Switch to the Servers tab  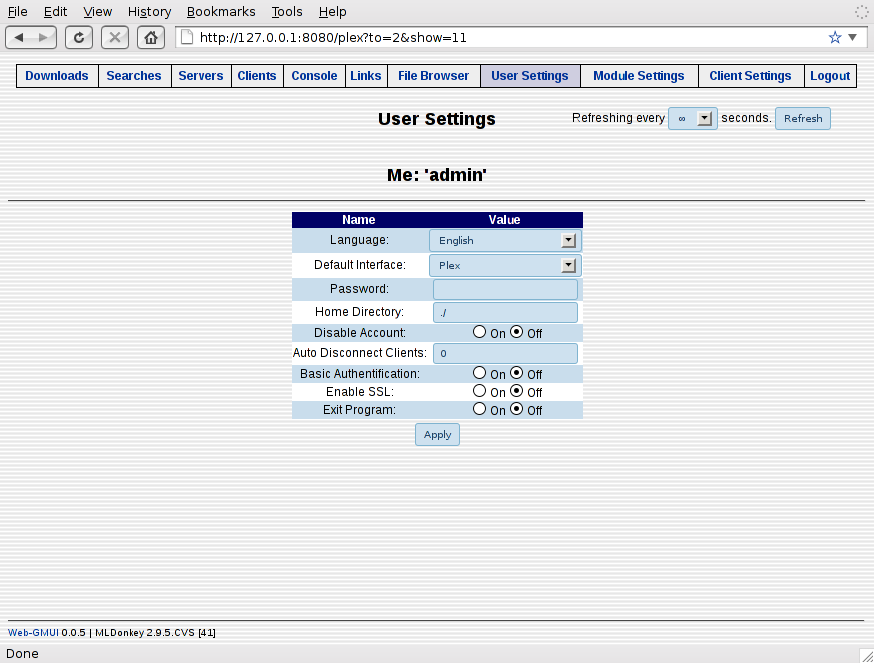(201, 76)
